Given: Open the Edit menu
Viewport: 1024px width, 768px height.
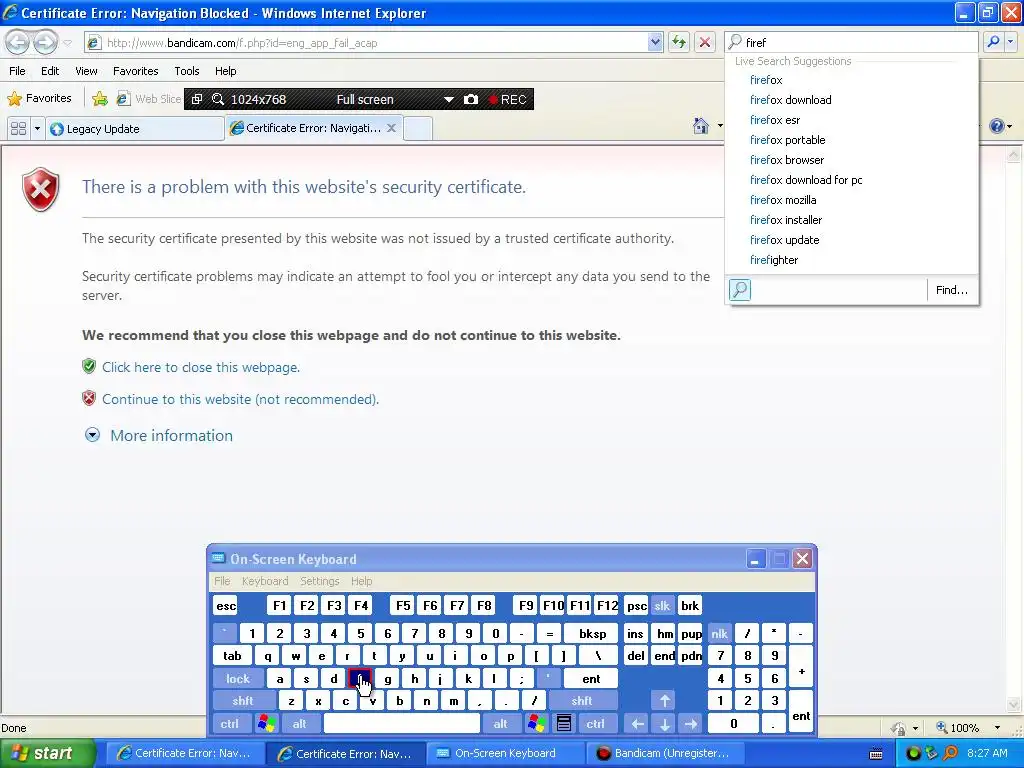Looking at the screenshot, I should pos(50,71).
